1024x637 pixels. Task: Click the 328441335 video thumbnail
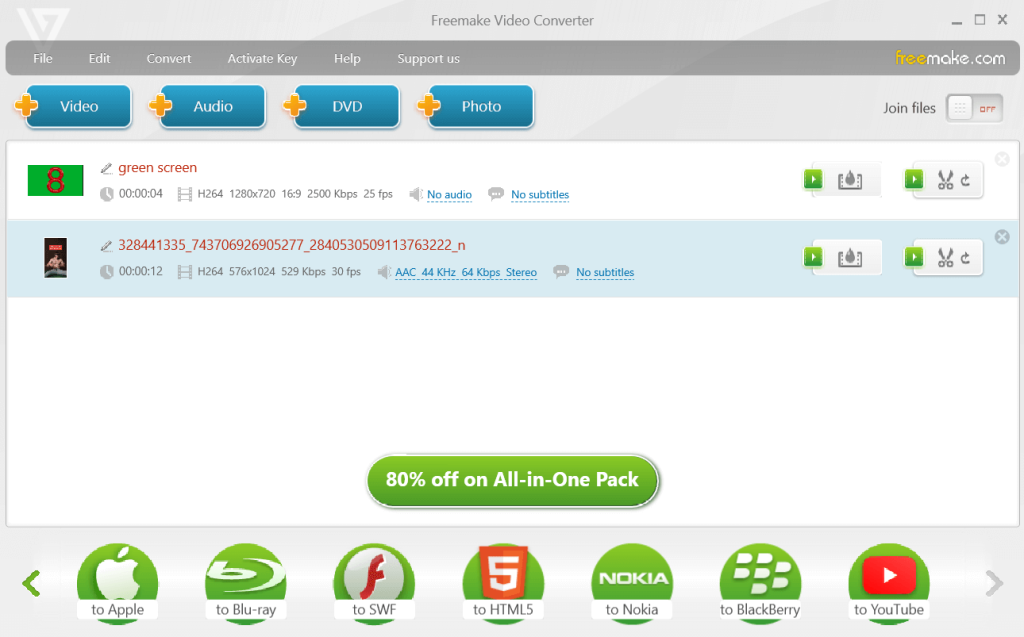click(x=56, y=257)
